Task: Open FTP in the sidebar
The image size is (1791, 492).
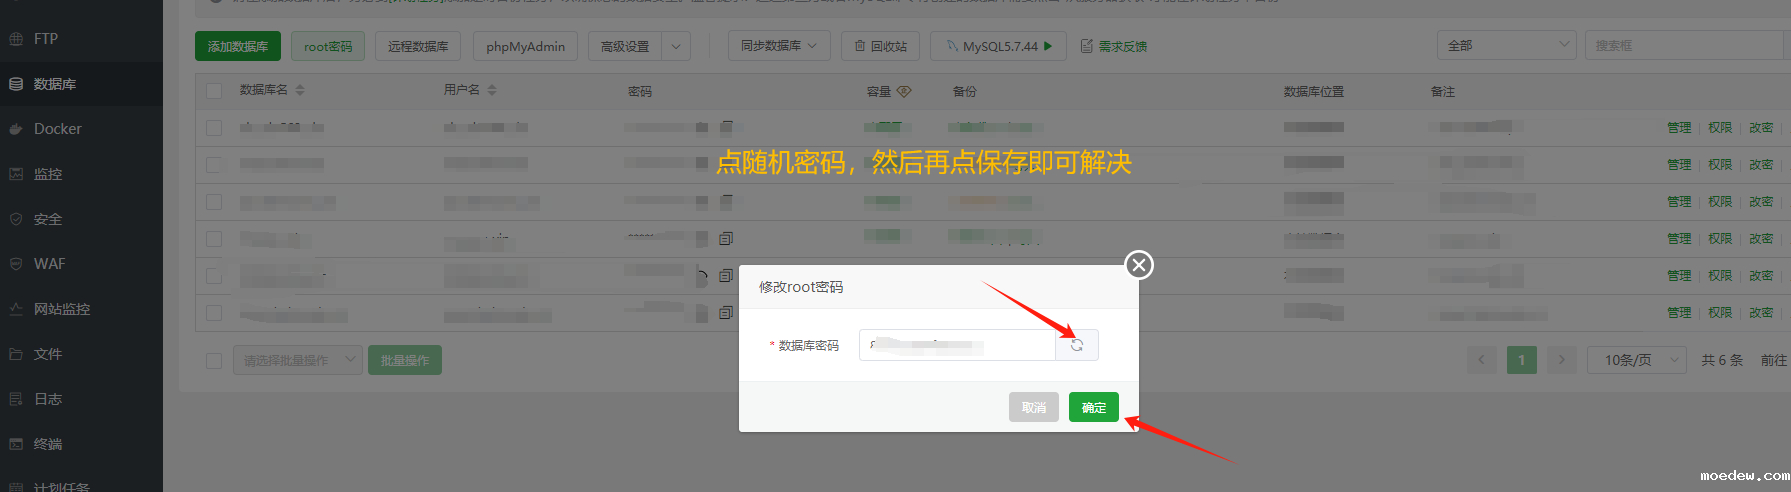Action: (46, 39)
